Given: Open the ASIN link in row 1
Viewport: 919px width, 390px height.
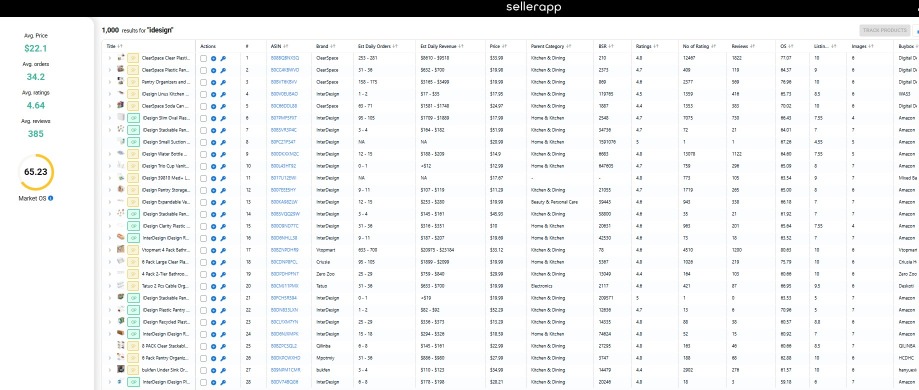Looking at the screenshot, I should click(x=284, y=58).
